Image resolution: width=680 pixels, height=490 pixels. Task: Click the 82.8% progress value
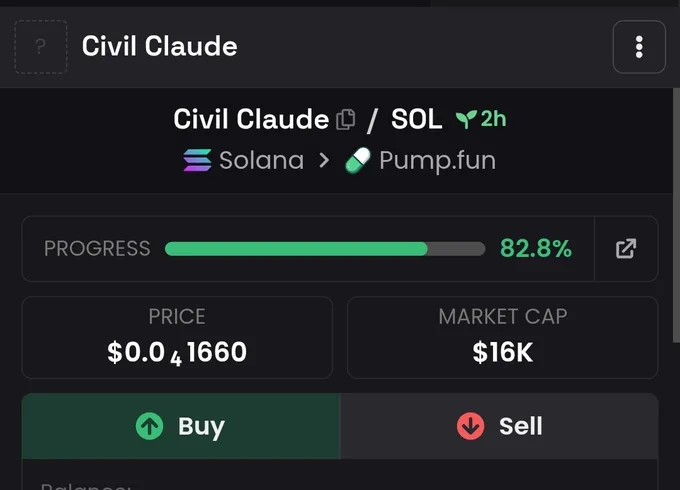click(536, 248)
